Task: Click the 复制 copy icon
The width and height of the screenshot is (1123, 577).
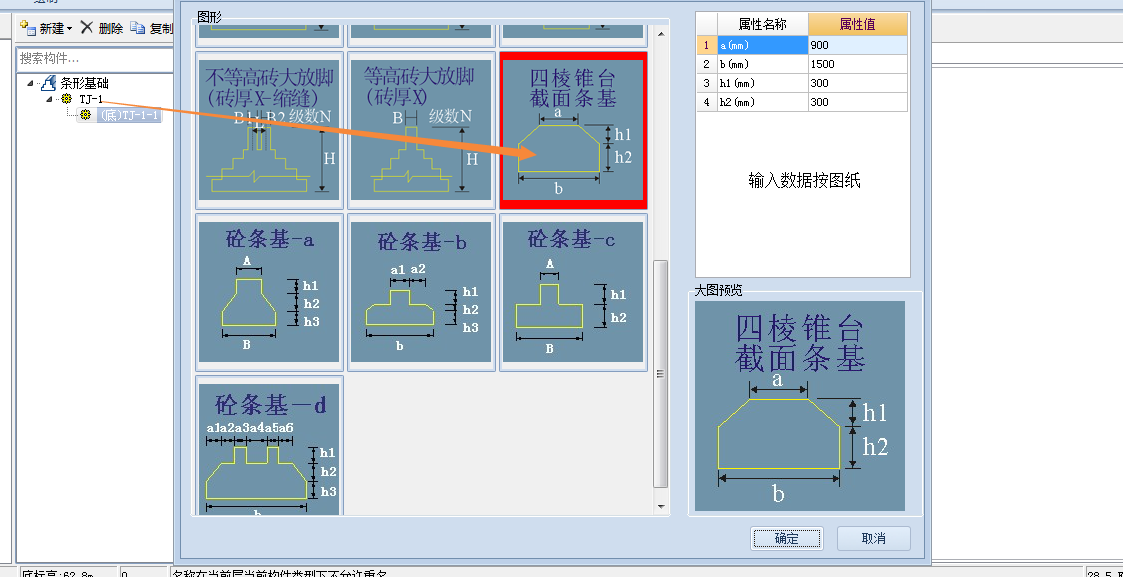Action: click(138, 28)
